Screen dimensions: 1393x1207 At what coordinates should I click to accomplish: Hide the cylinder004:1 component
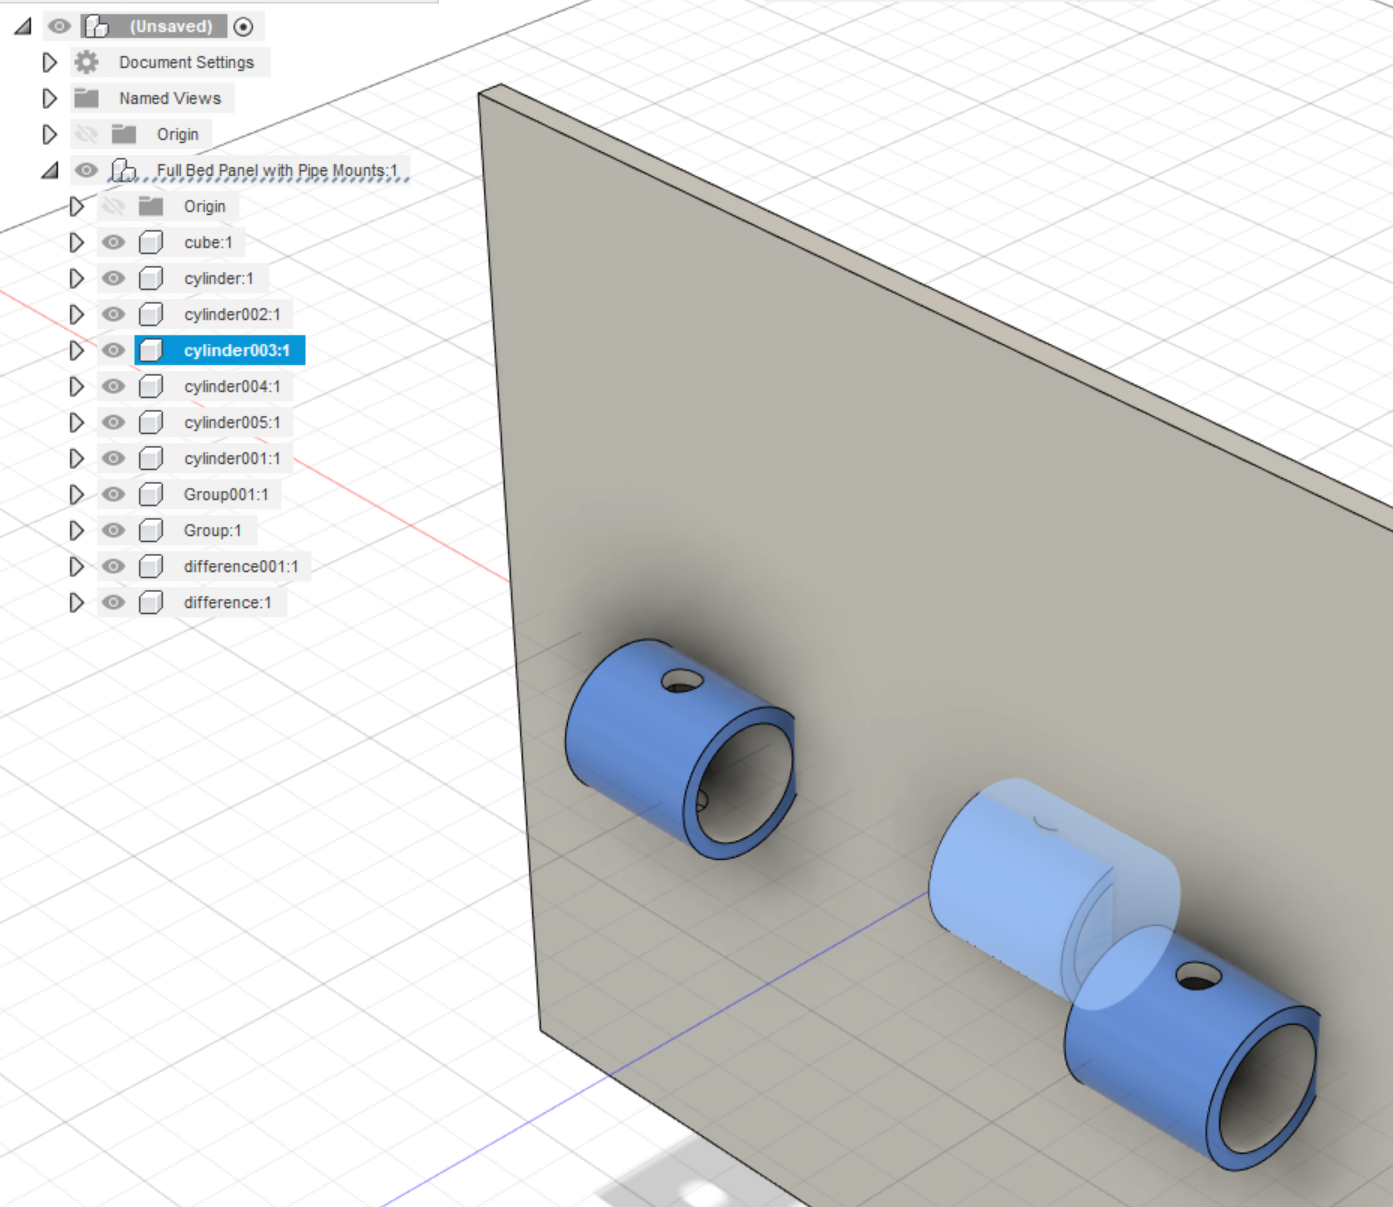[x=114, y=386]
